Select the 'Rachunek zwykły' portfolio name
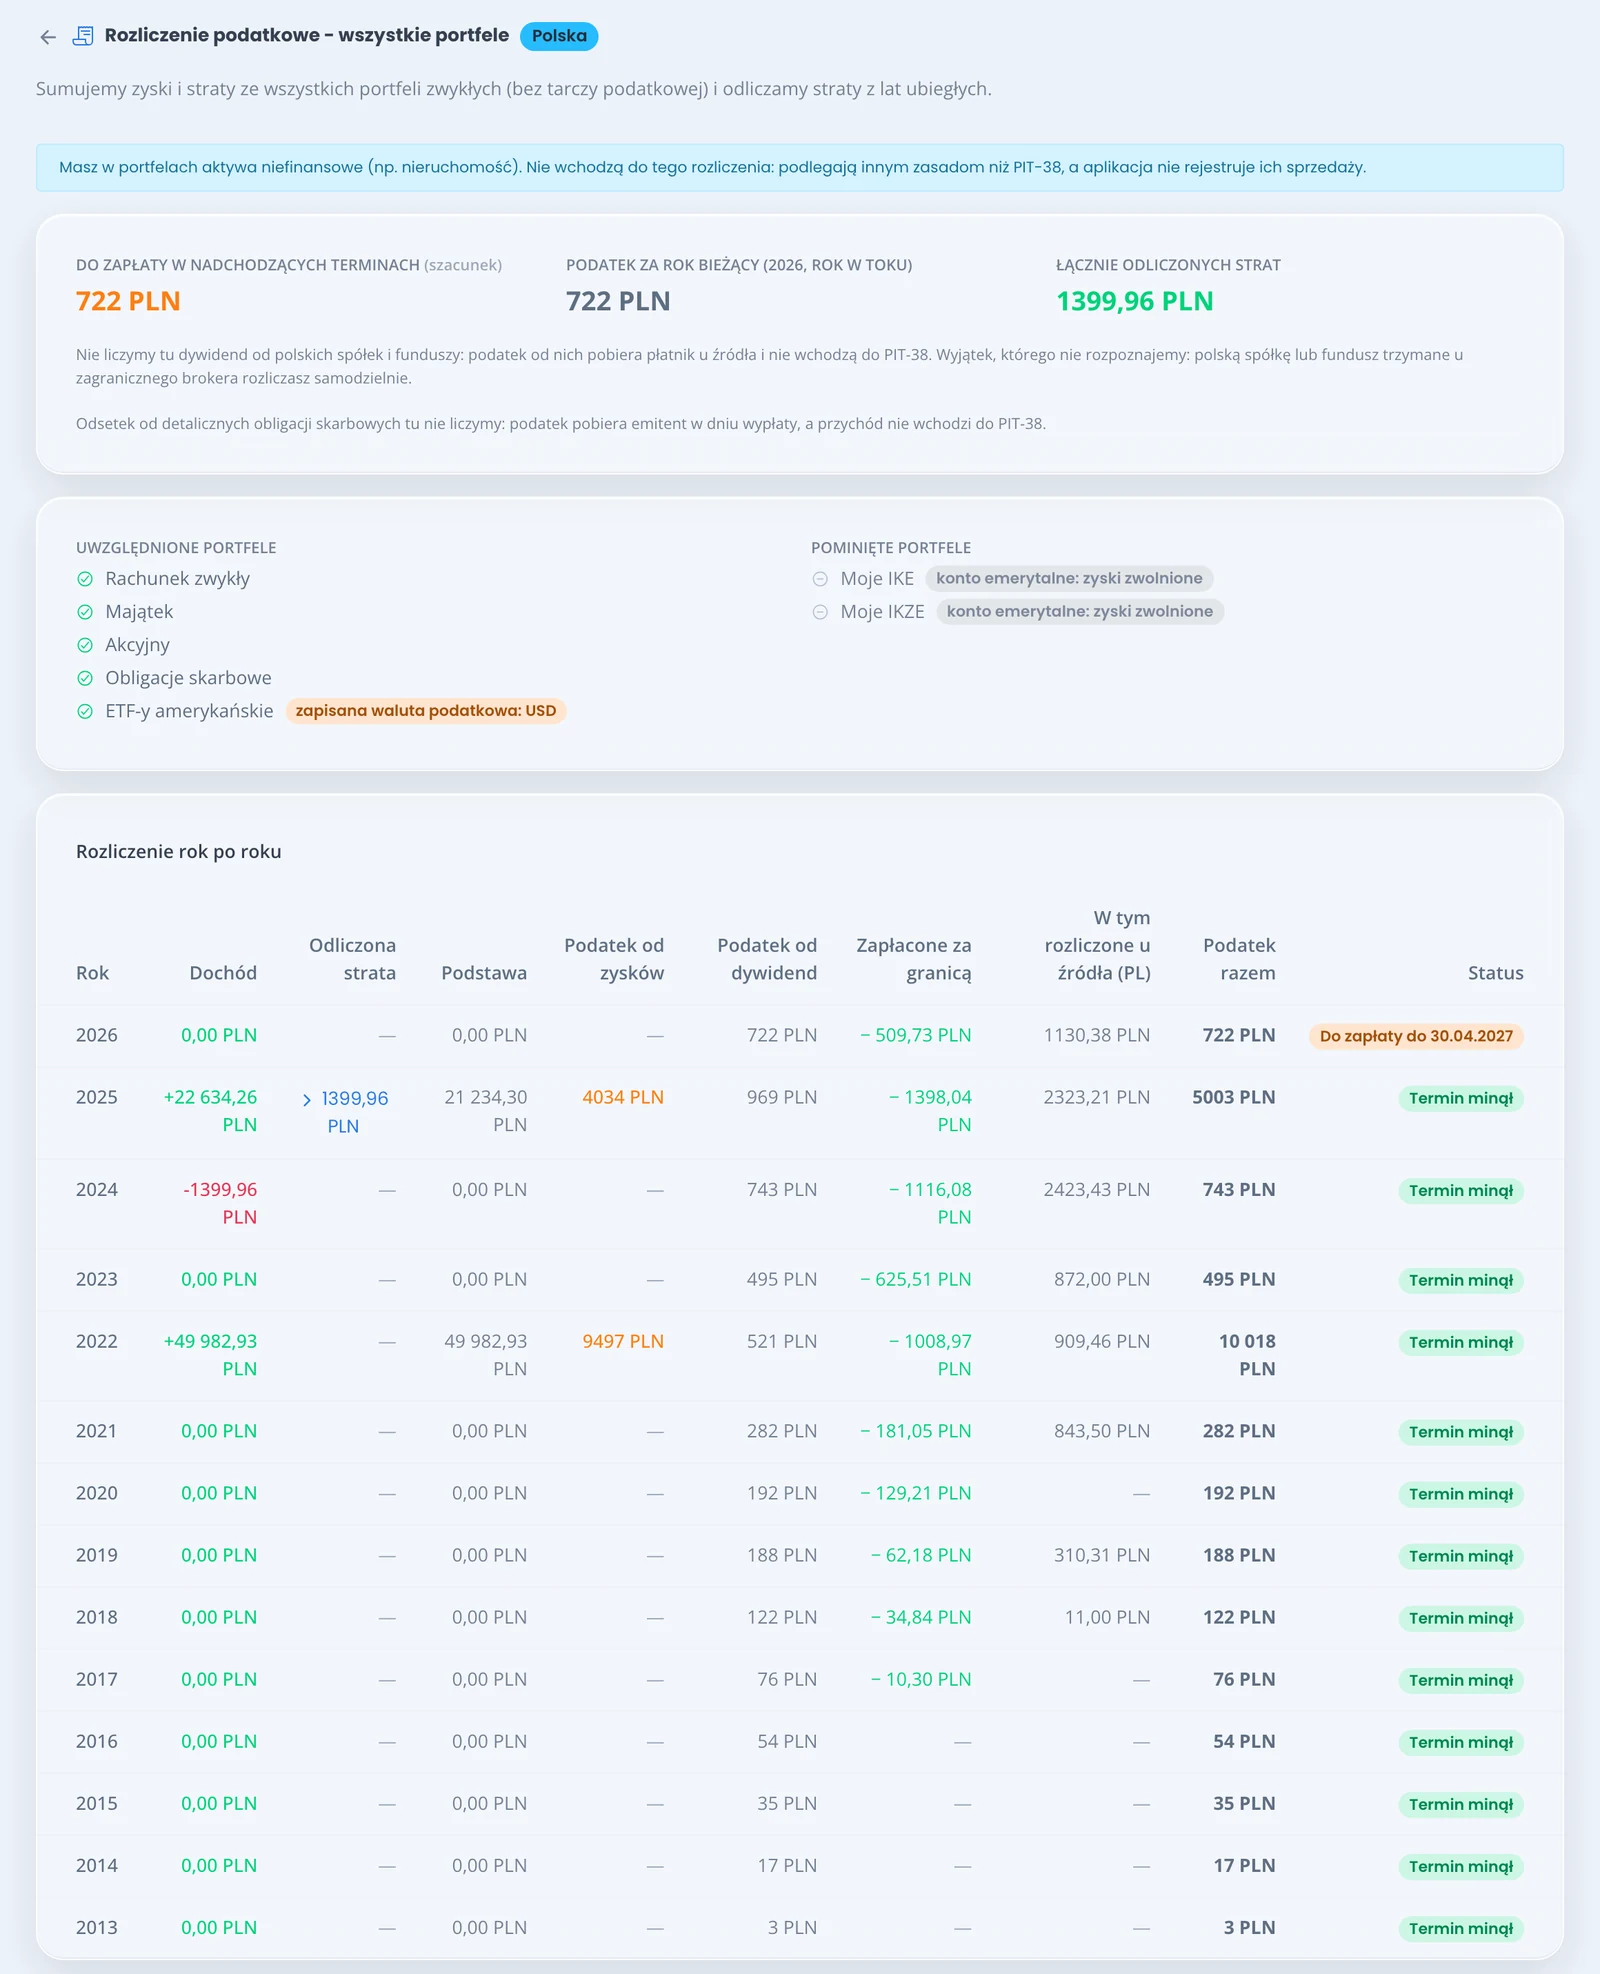The height and width of the screenshot is (1974, 1600). 178,579
